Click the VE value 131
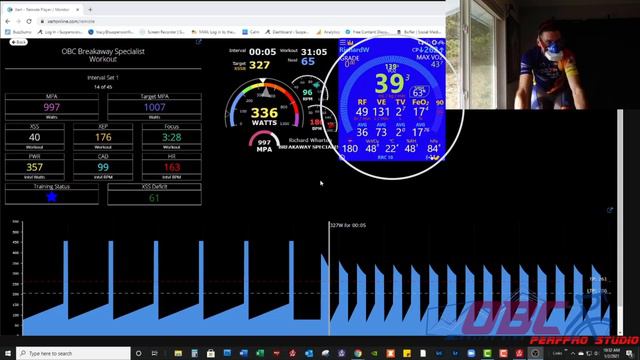 [x=381, y=111]
